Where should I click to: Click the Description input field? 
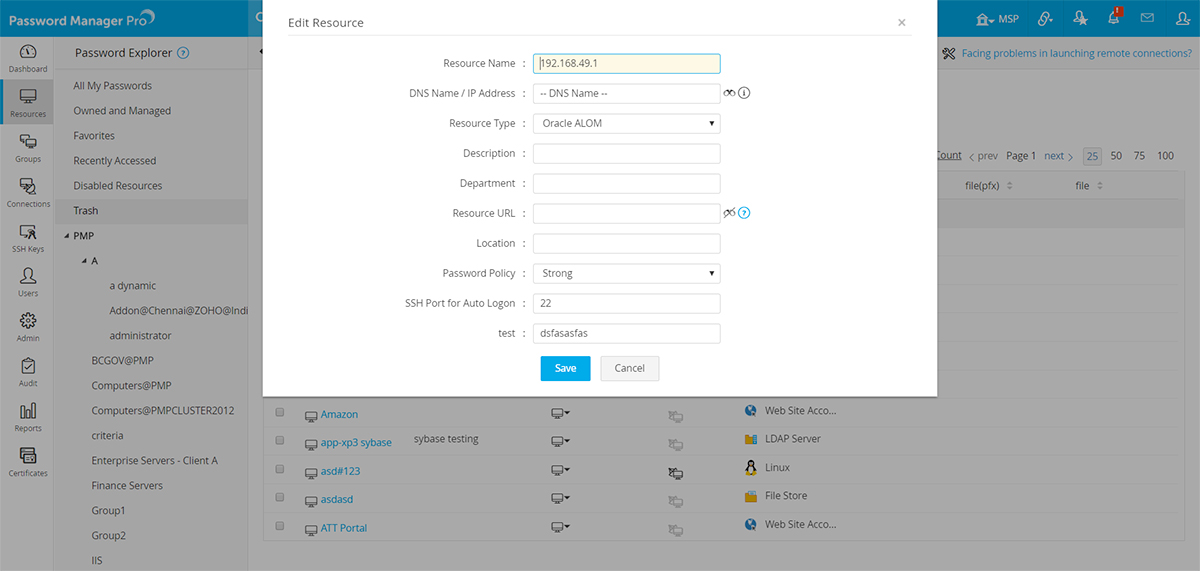point(626,153)
